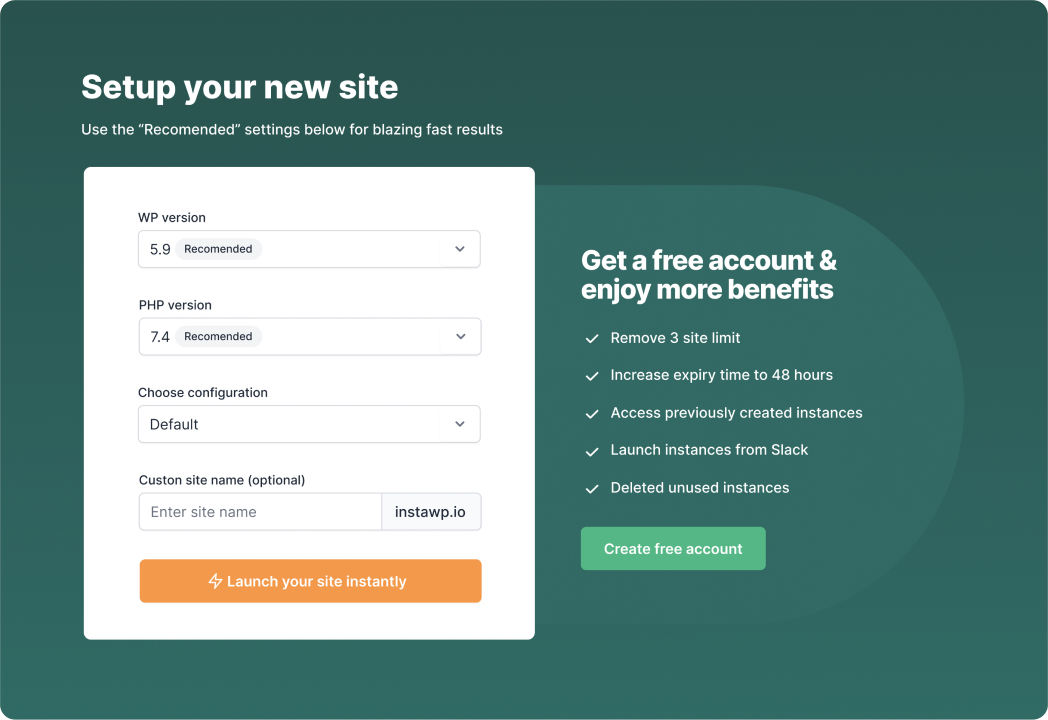Click the WP version label
This screenshot has width=1048, height=720.
pyautogui.click(x=172, y=218)
